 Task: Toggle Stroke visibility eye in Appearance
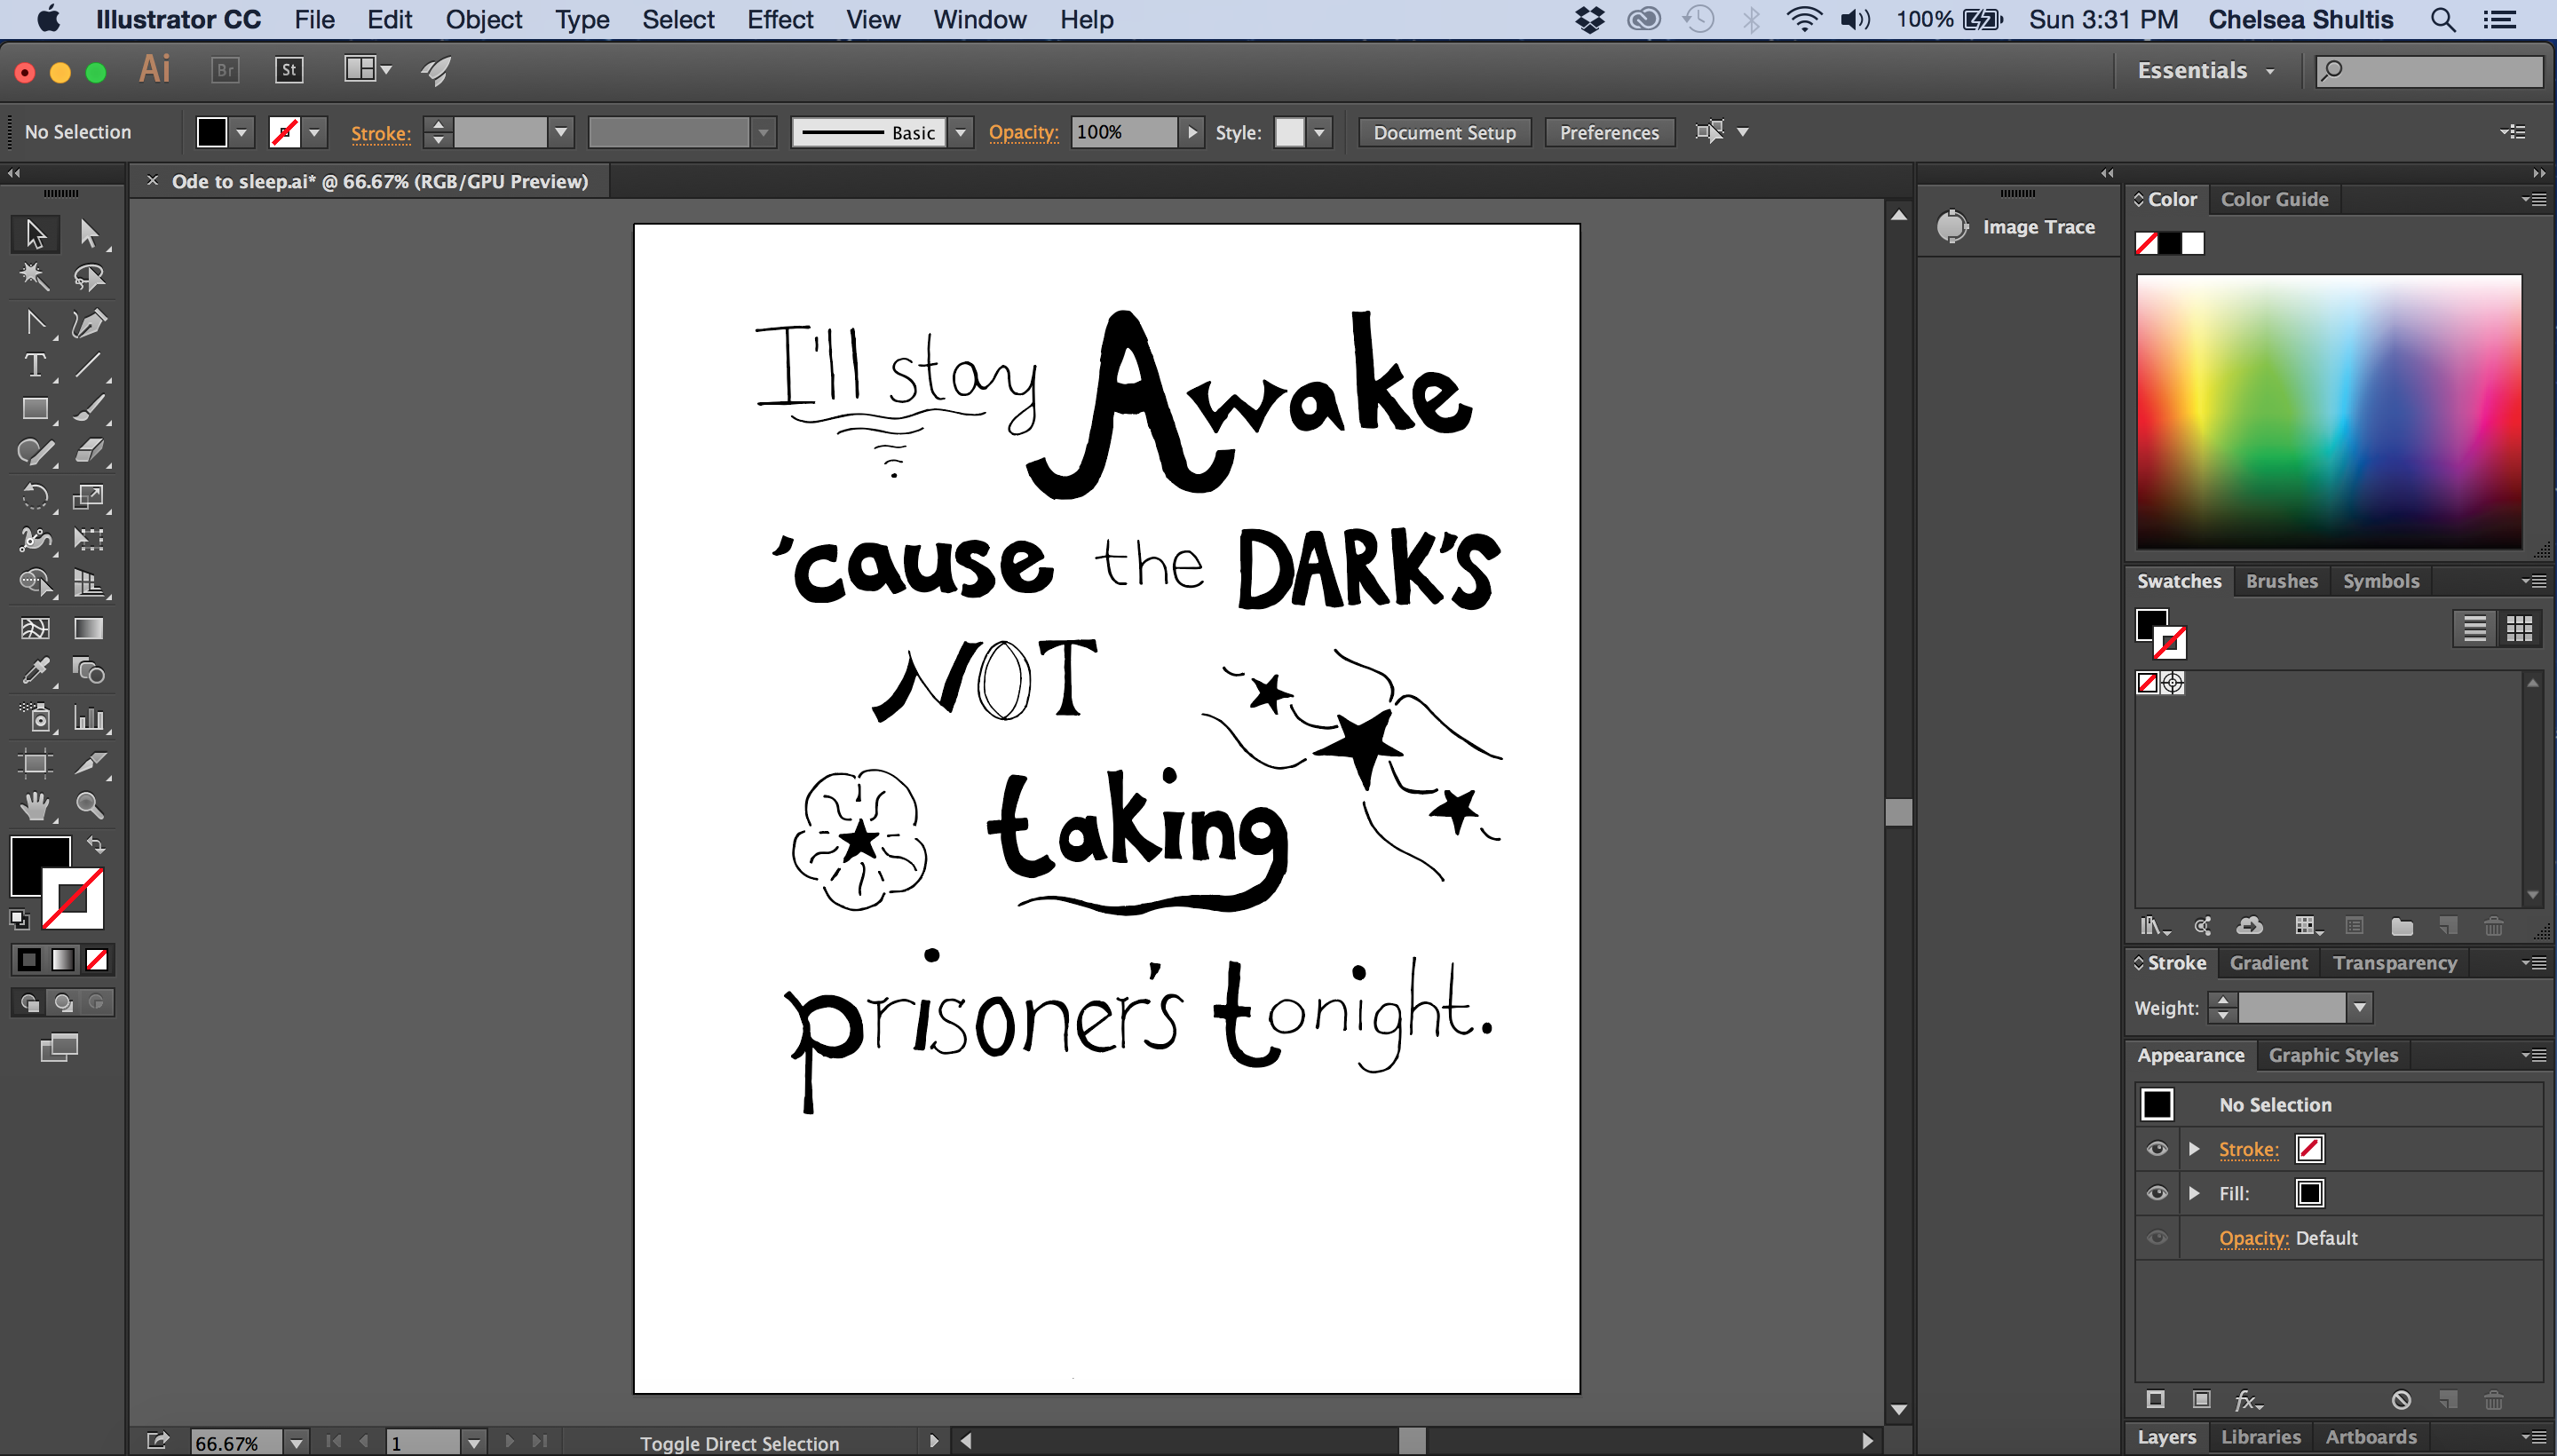coord(2157,1149)
